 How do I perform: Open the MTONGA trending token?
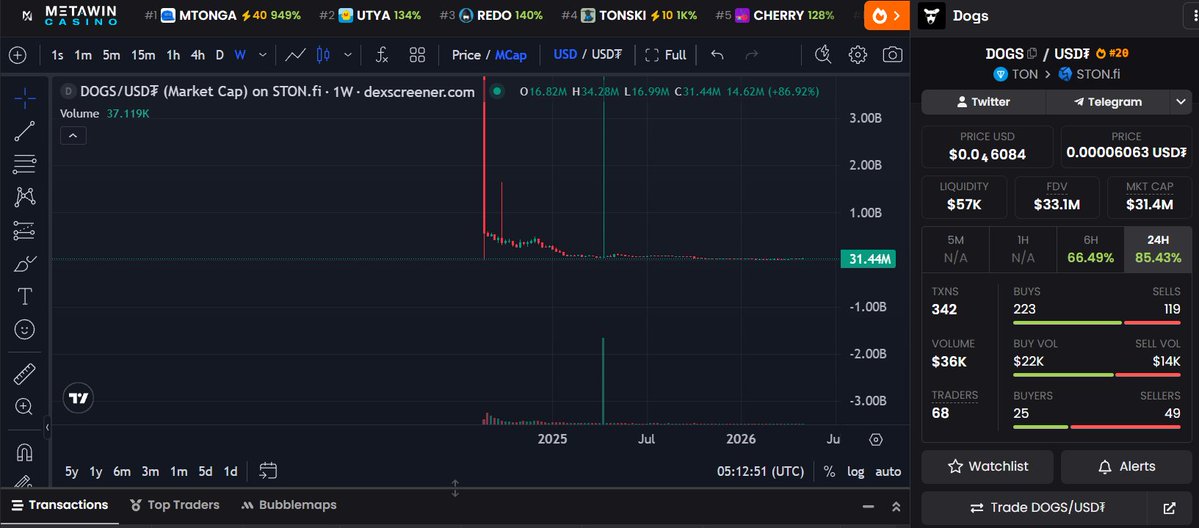click(223, 15)
